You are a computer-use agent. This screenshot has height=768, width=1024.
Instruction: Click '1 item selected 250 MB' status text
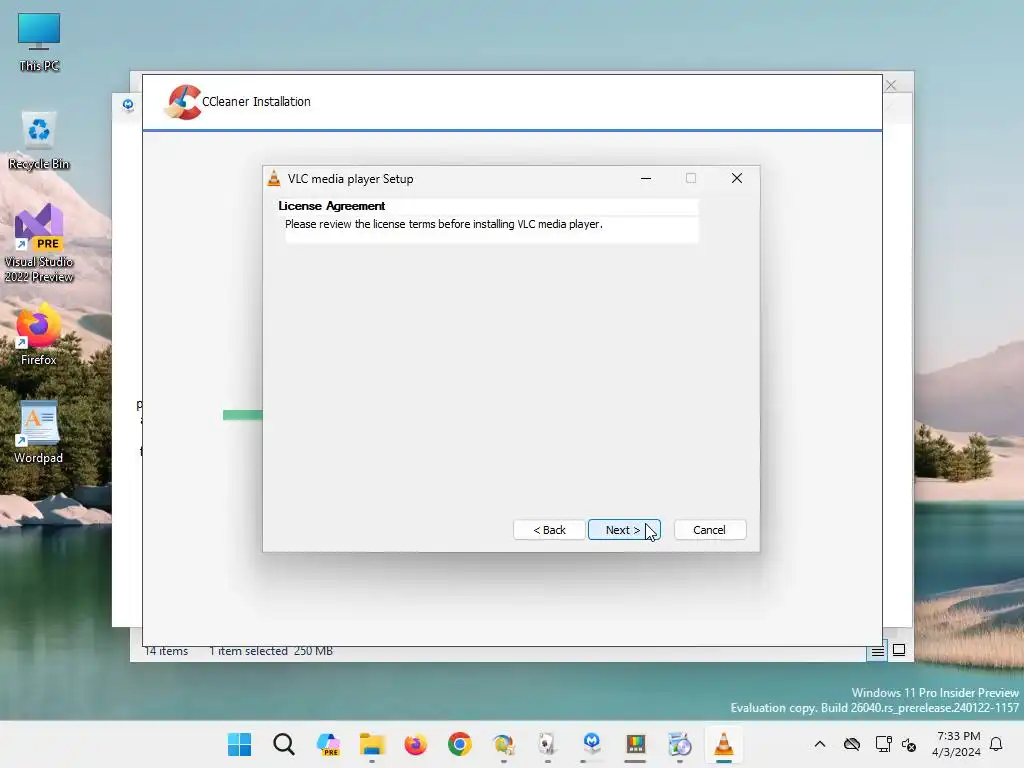click(271, 651)
